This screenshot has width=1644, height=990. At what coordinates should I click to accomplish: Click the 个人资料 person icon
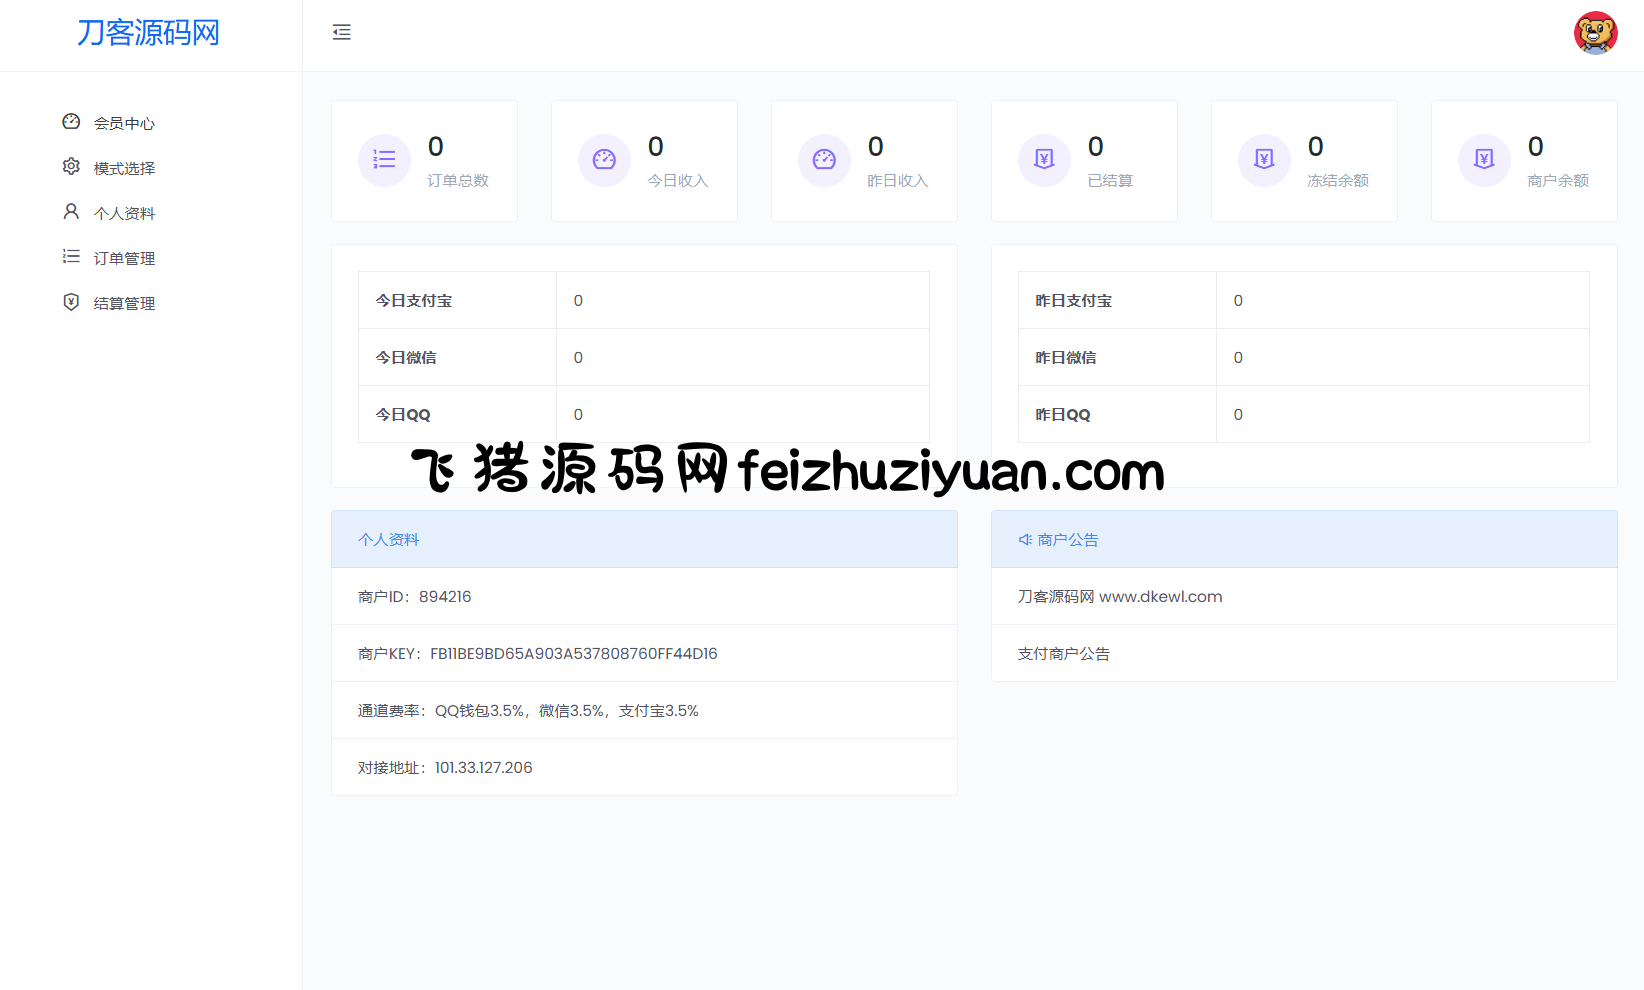click(x=71, y=212)
